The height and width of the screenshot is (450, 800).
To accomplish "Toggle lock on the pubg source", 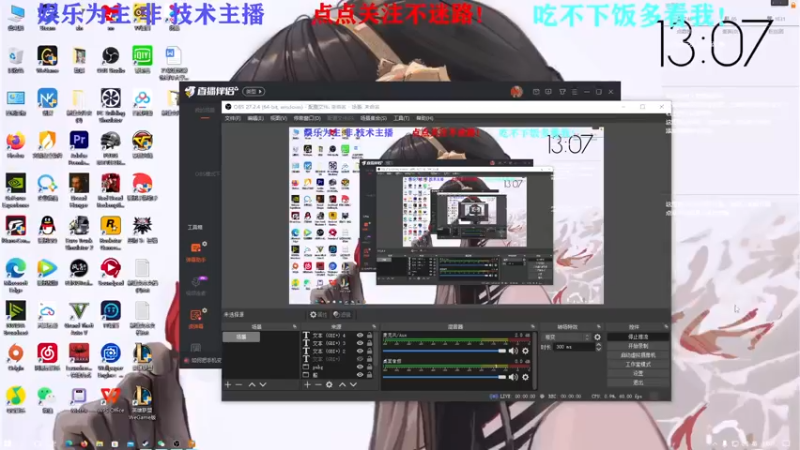I will tap(369, 367).
